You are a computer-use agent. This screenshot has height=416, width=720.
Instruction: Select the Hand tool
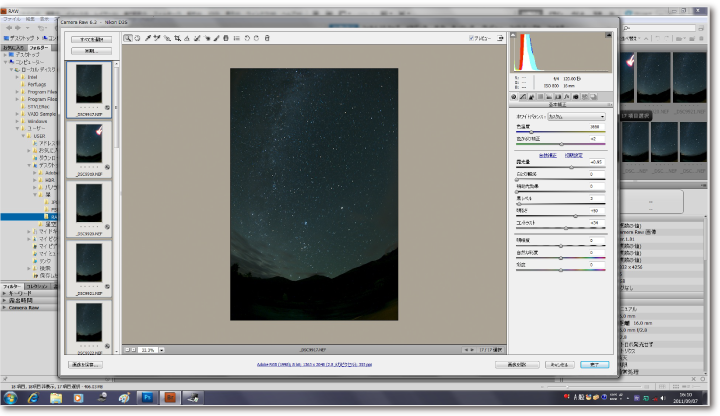coord(137,39)
